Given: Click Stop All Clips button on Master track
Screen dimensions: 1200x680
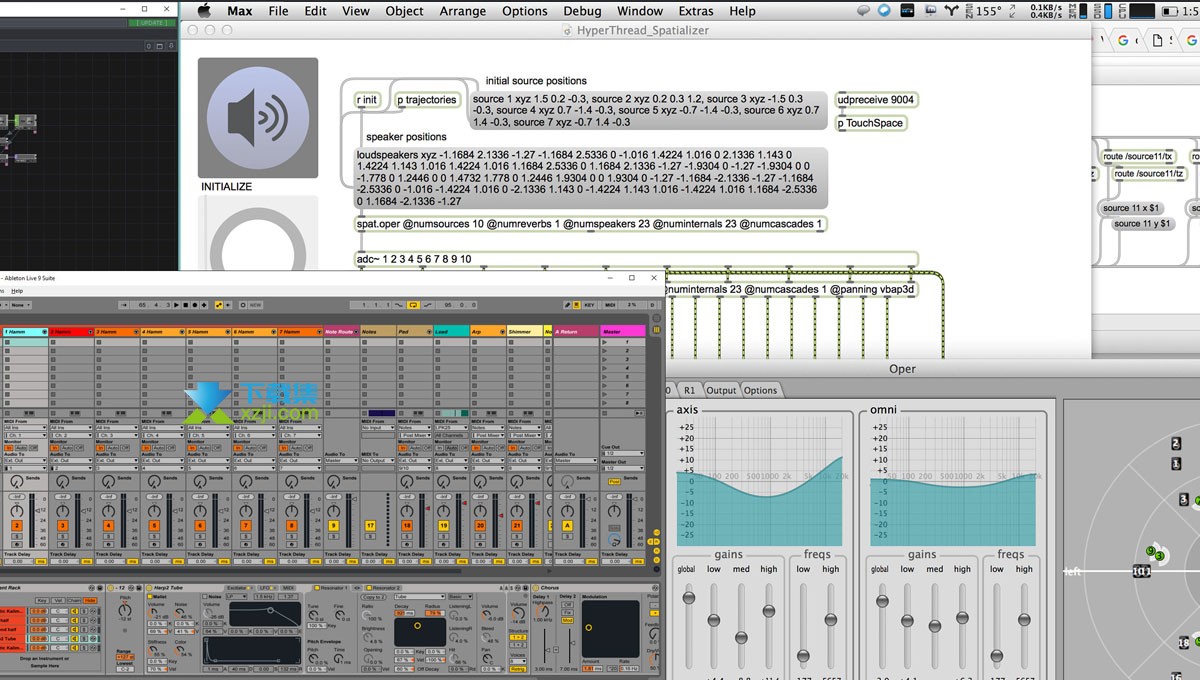Looking at the screenshot, I should (x=604, y=412).
